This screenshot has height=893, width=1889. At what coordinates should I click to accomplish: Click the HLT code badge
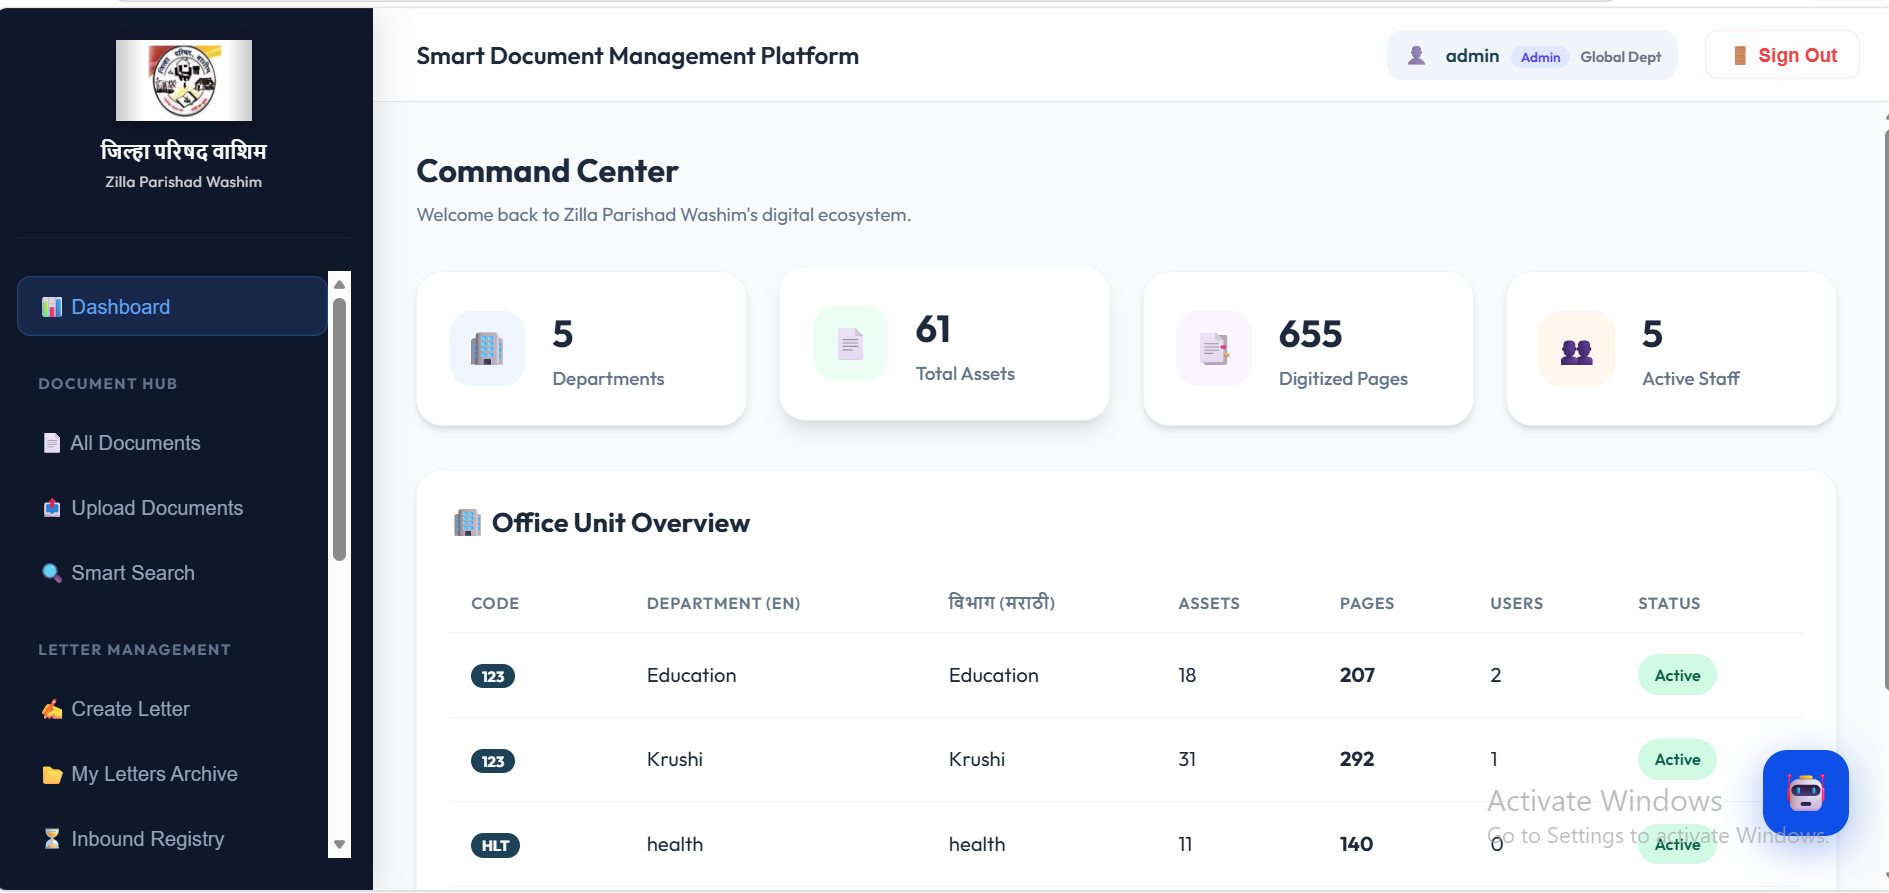click(495, 845)
